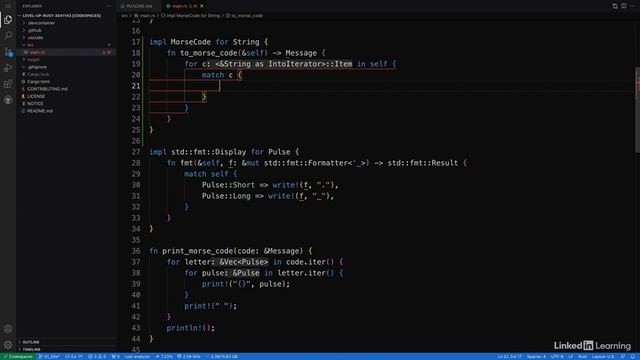Change Spaces: 4 indentation setting
The height and width of the screenshot is (360, 640).
pos(536,357)
